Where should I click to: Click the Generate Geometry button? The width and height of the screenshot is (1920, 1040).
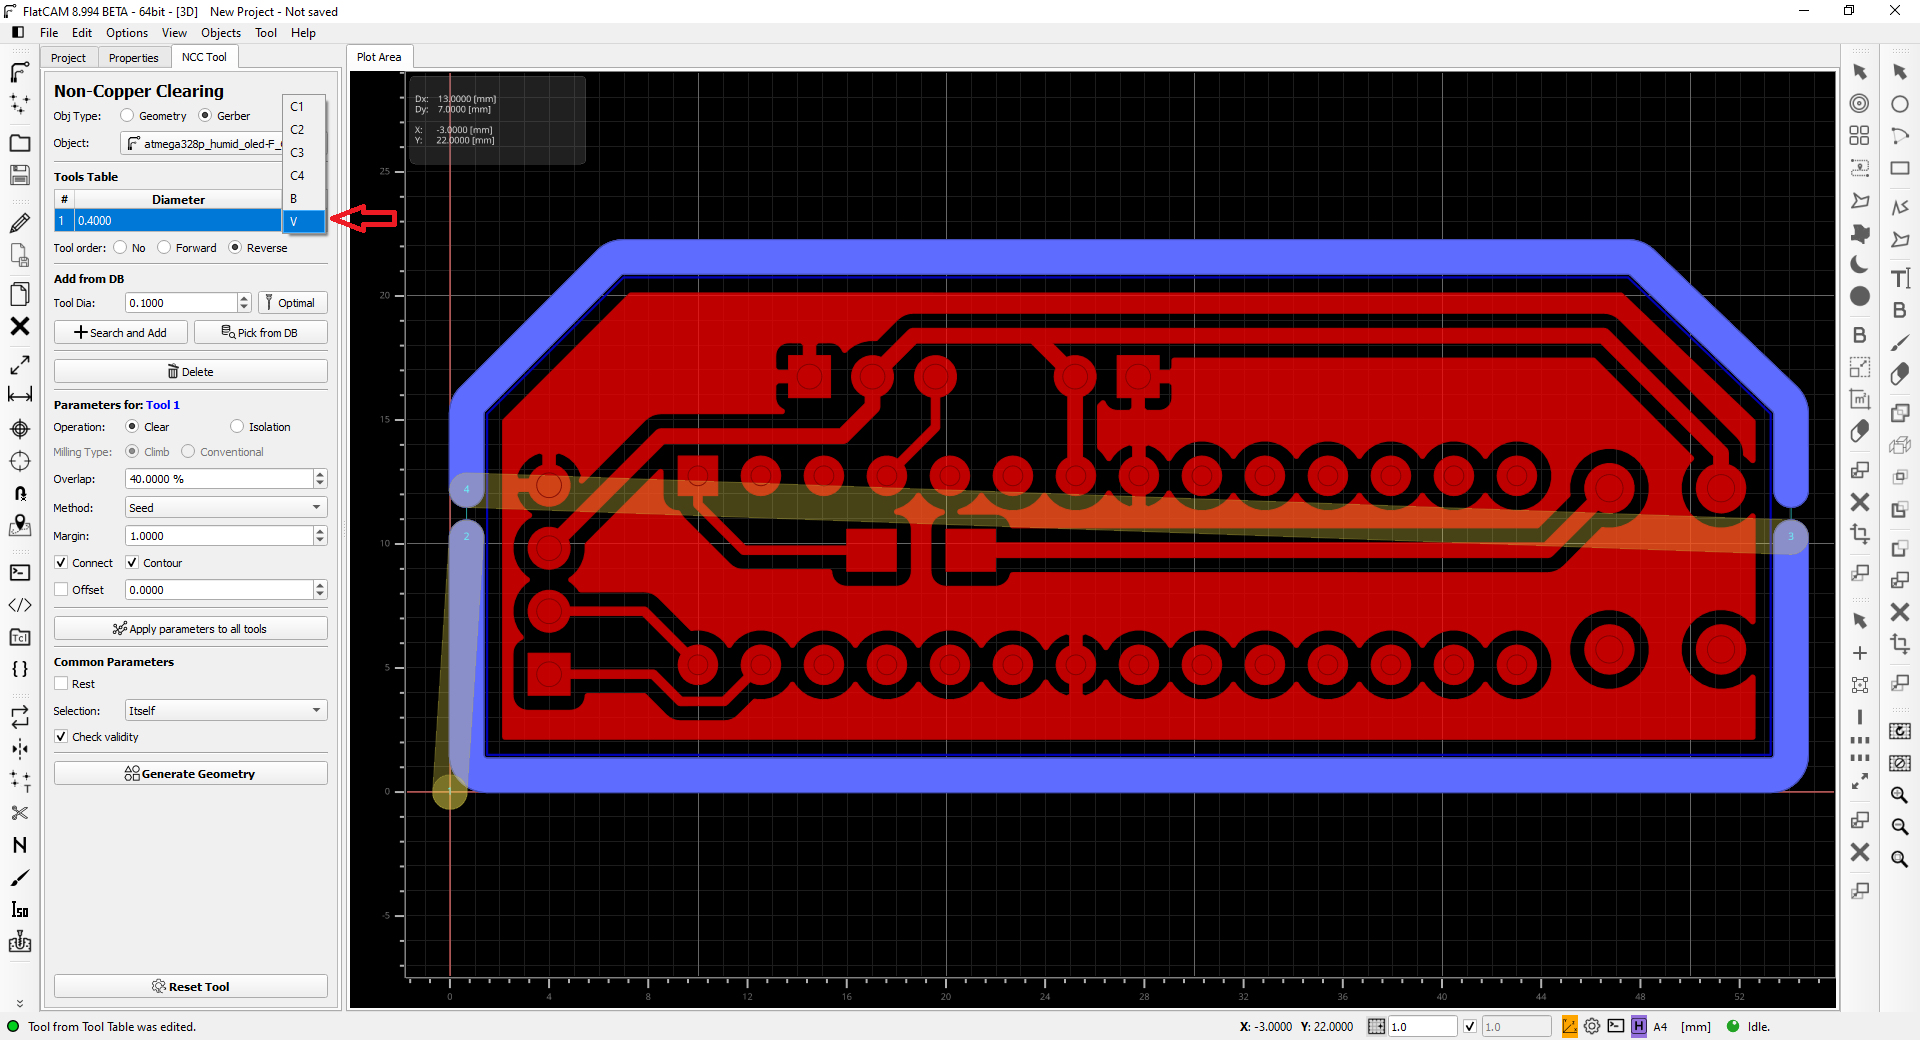click(x=190, y=774)
